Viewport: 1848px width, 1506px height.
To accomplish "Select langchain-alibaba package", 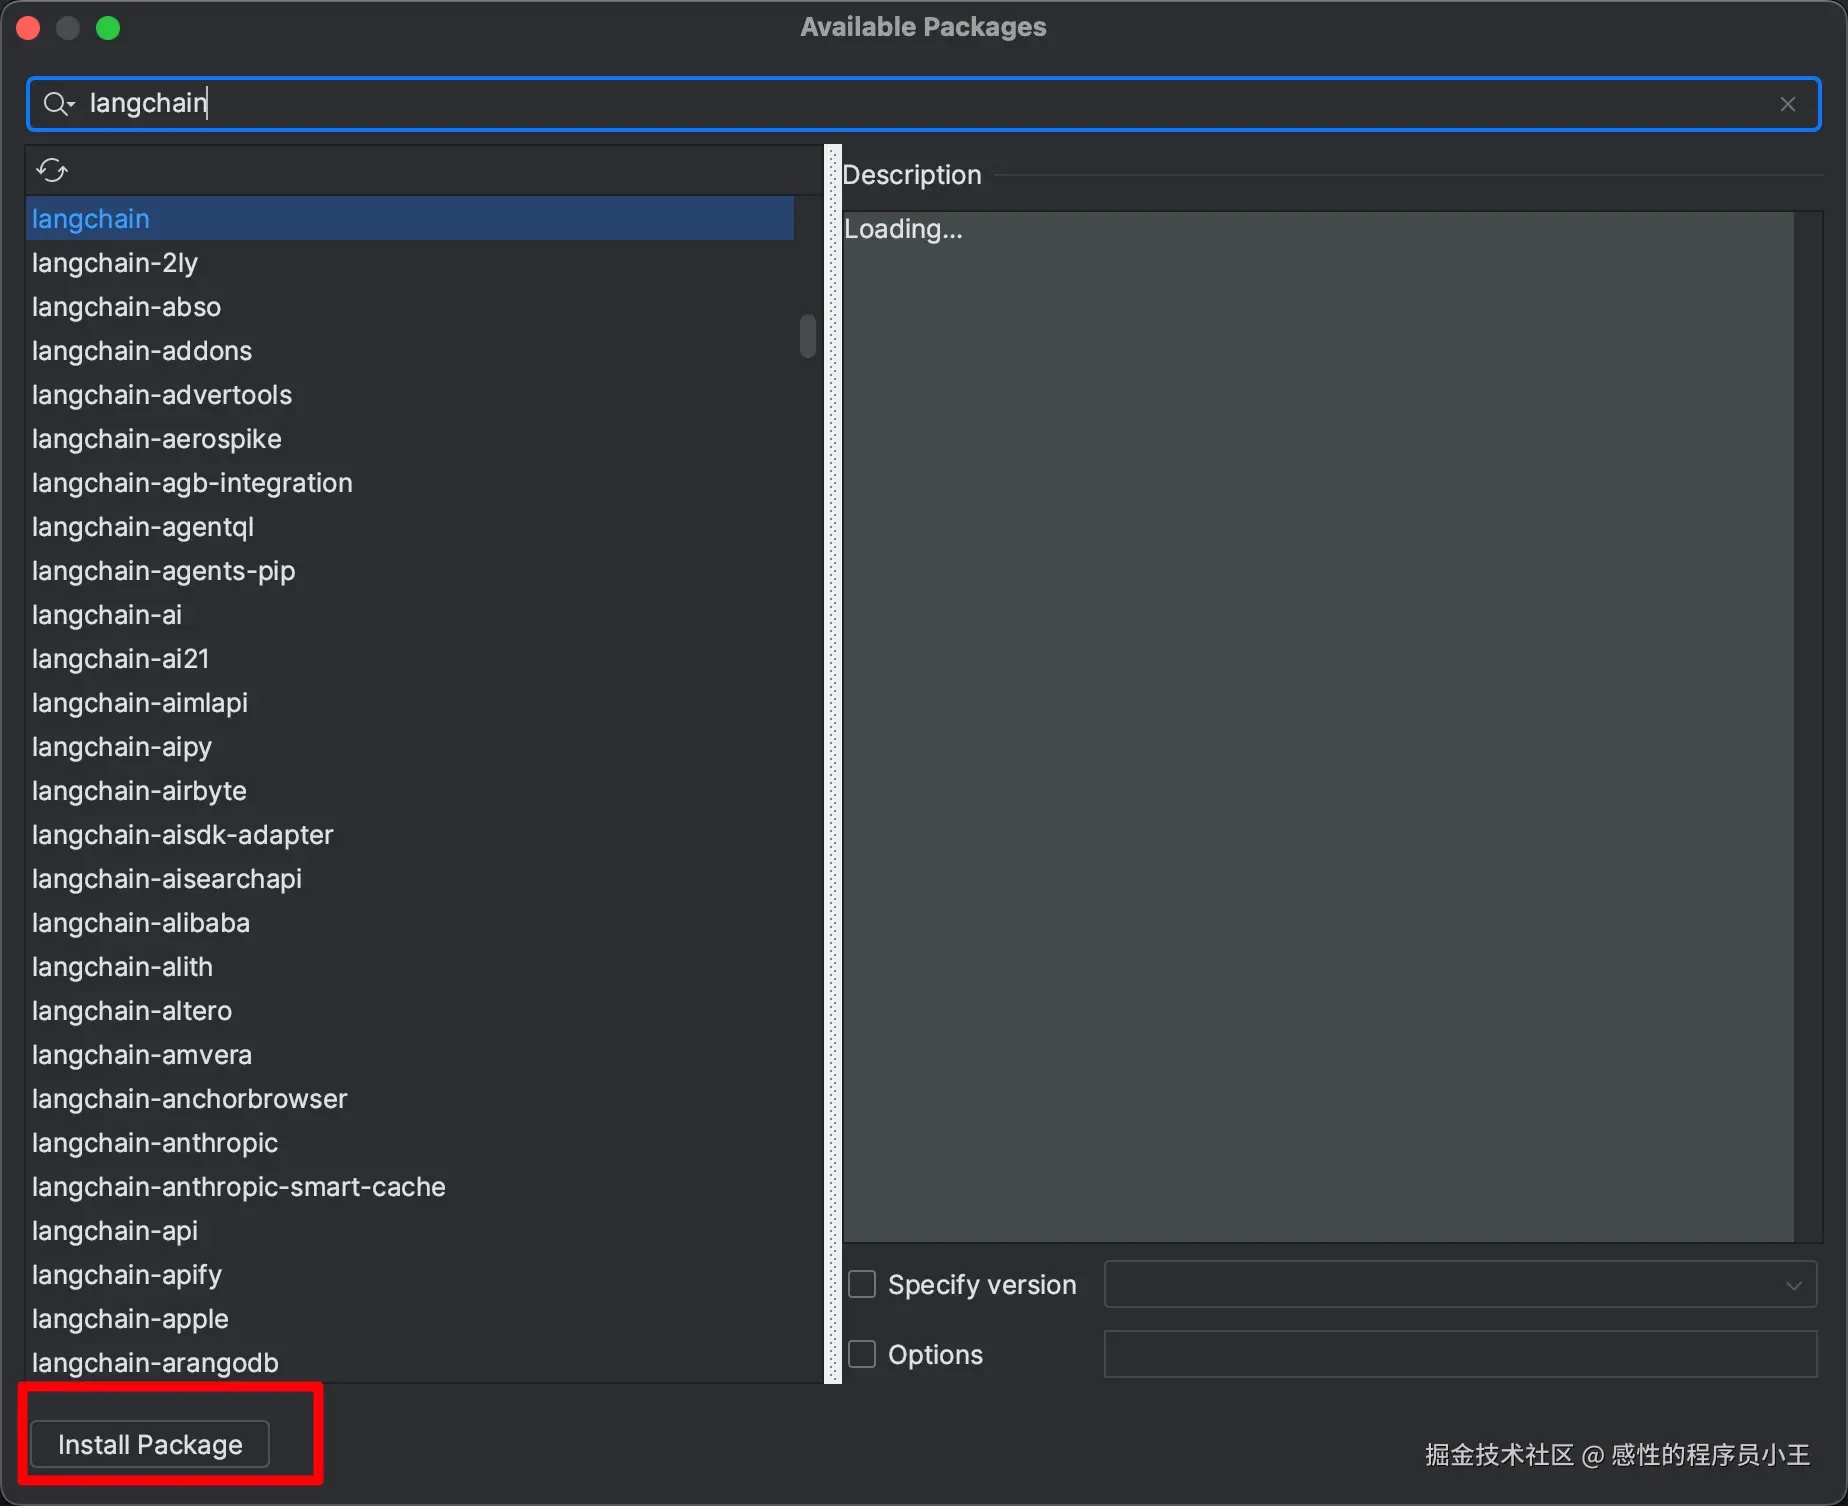I will pyautogui.click(x=410, y=922).
